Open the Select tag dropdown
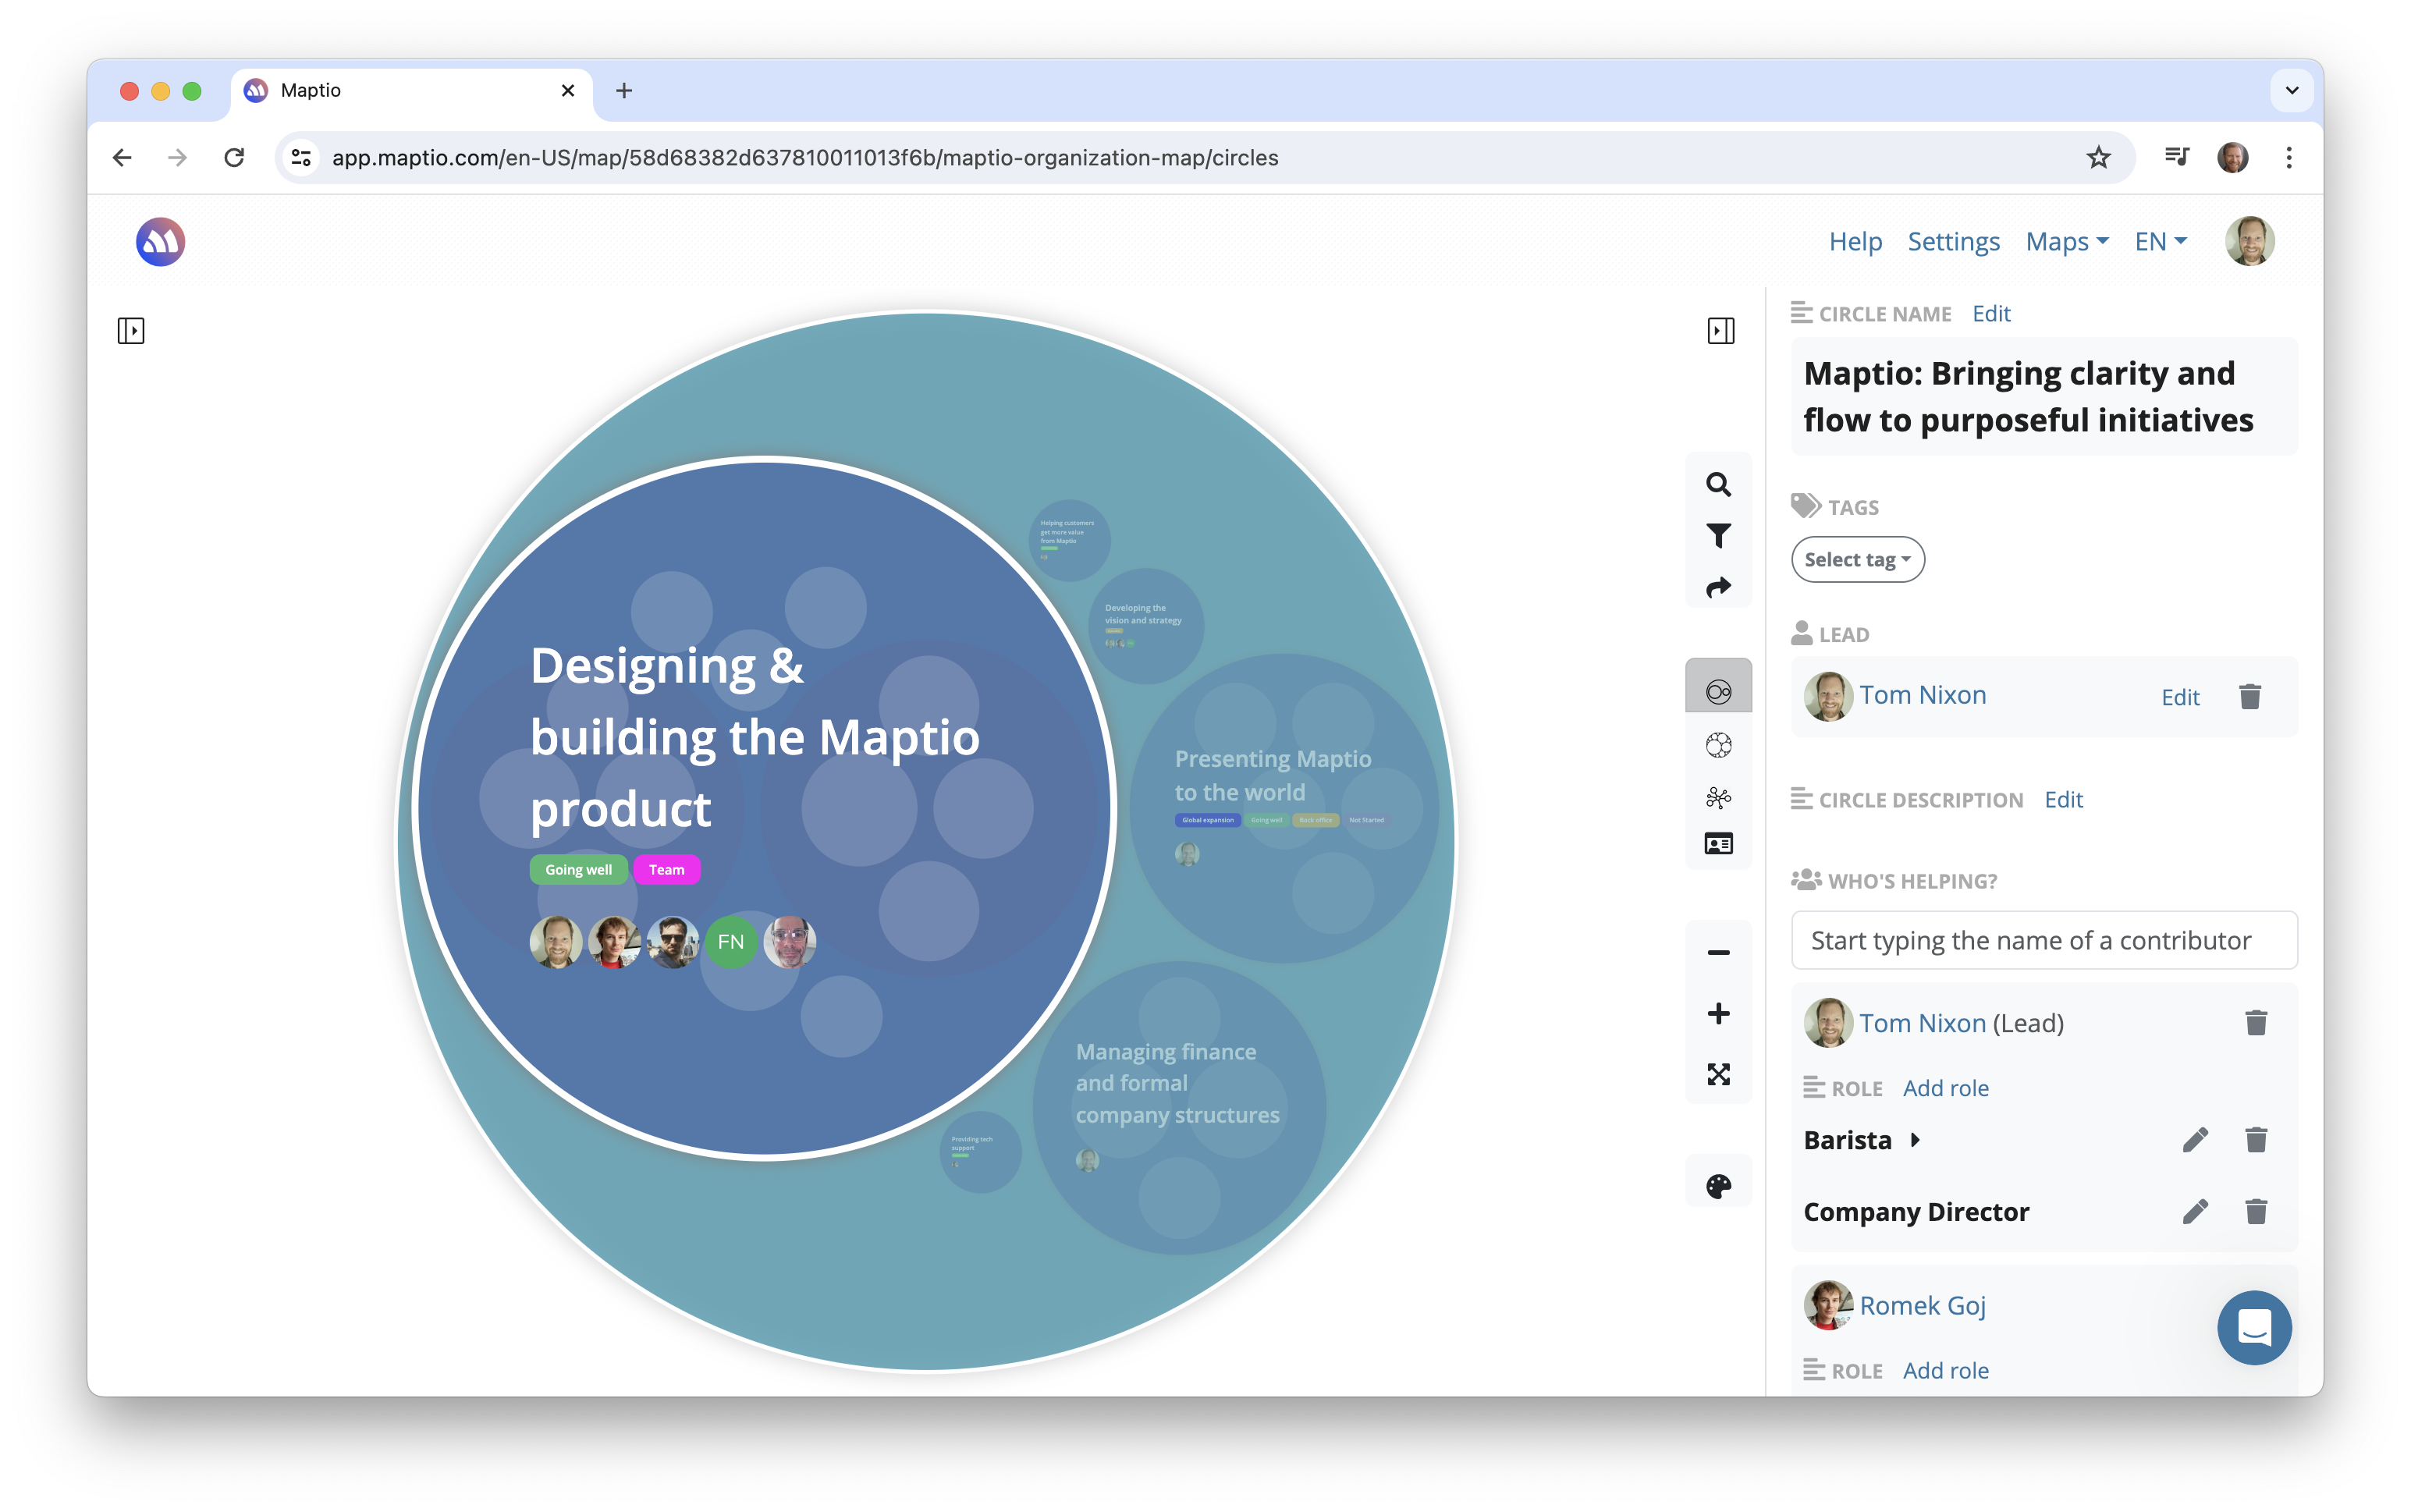This screenshot has height=1512, width=2411. (1857, 560)
